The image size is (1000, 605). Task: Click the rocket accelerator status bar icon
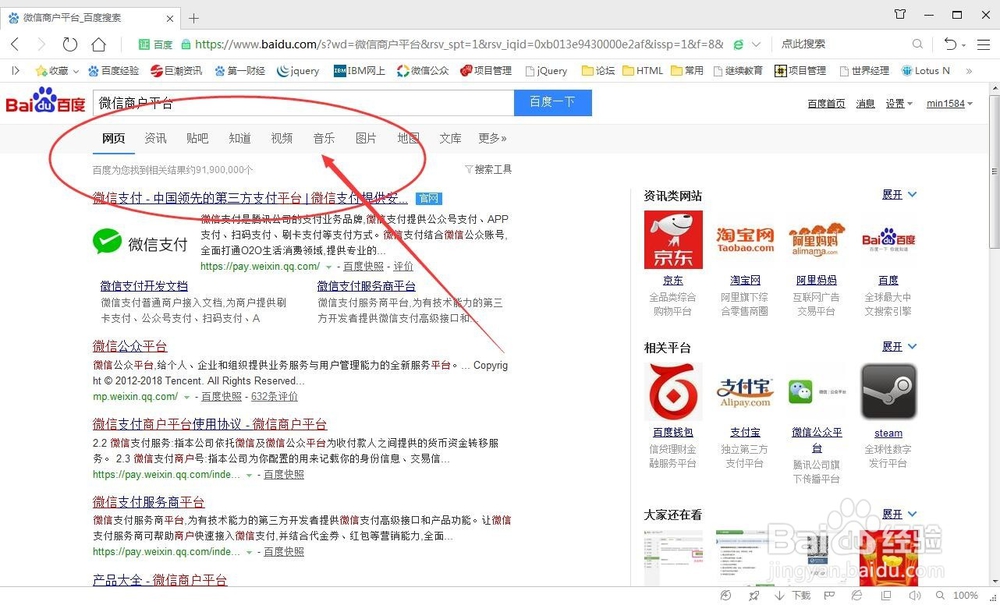(754, 595)
